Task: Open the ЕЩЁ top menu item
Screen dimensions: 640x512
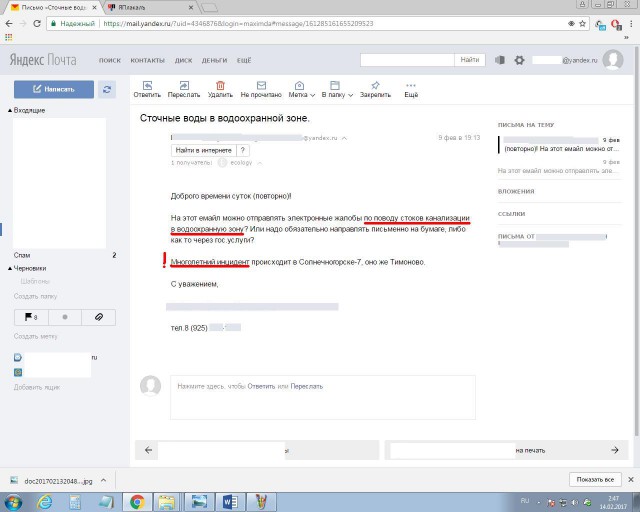Action: pos(244,60)
